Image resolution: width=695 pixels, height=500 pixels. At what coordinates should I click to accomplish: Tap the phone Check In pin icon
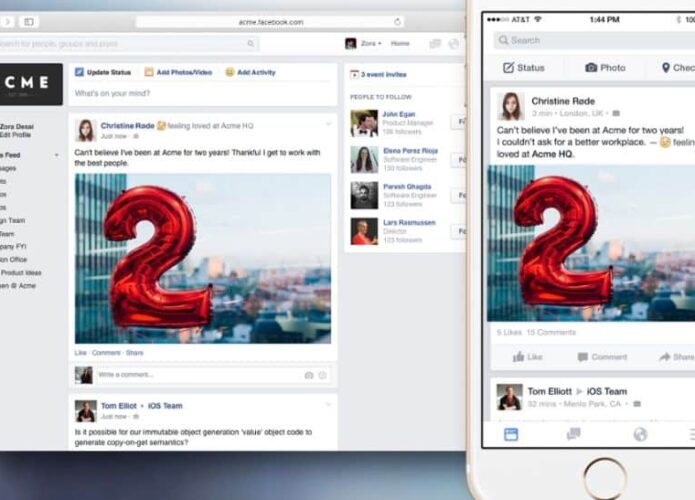(665, 67)
